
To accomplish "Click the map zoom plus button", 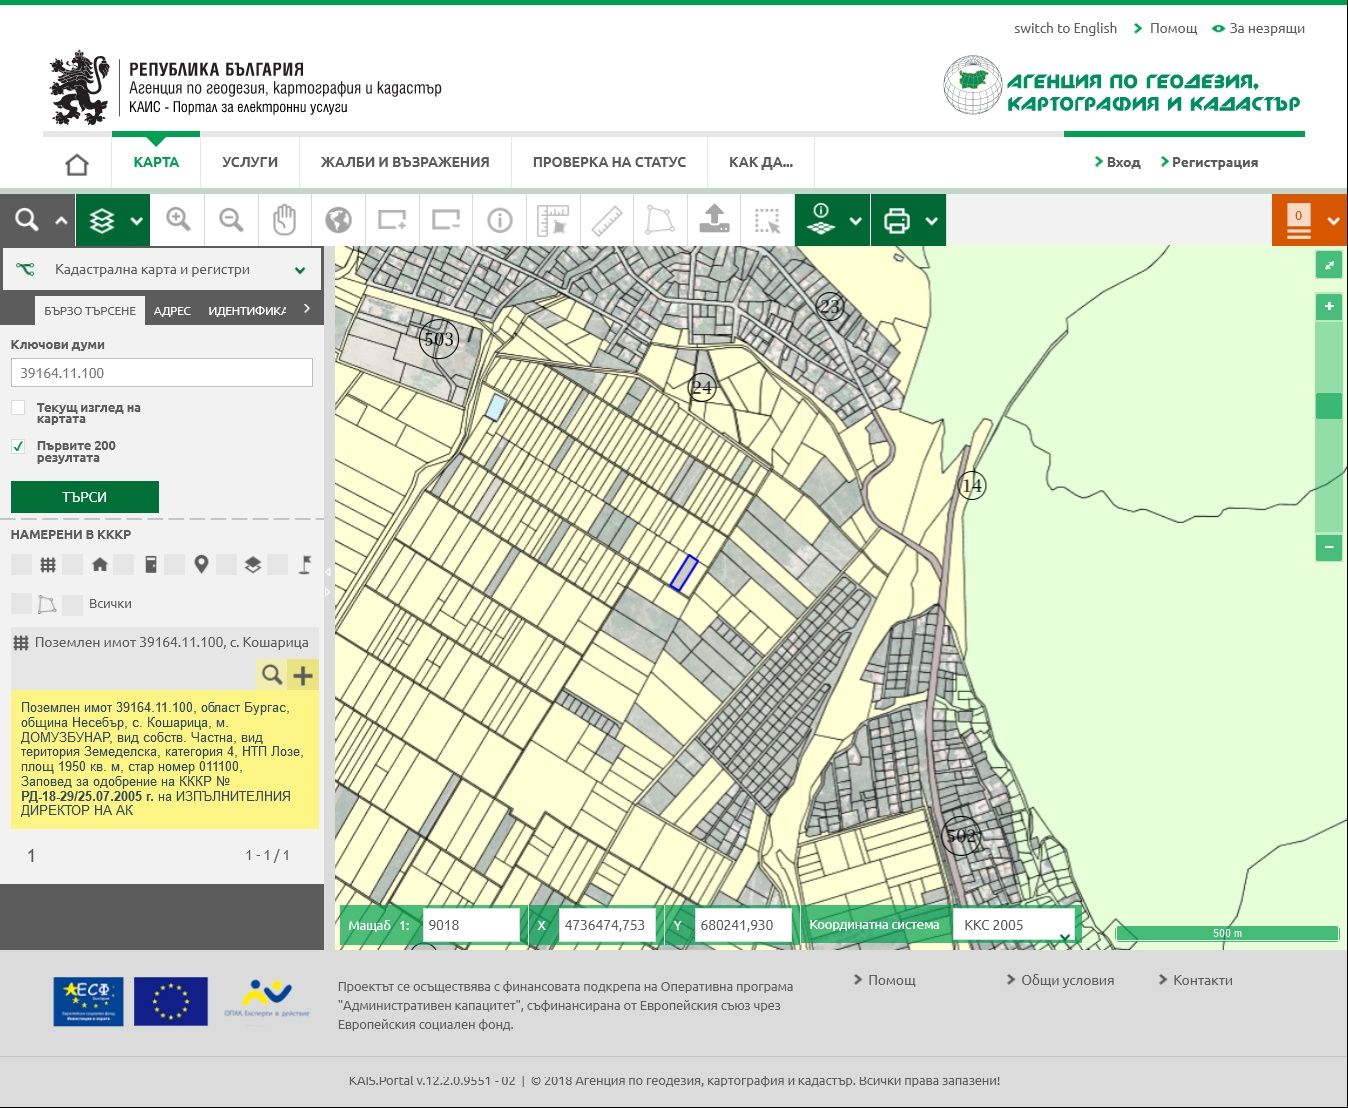I will 1329,306.
